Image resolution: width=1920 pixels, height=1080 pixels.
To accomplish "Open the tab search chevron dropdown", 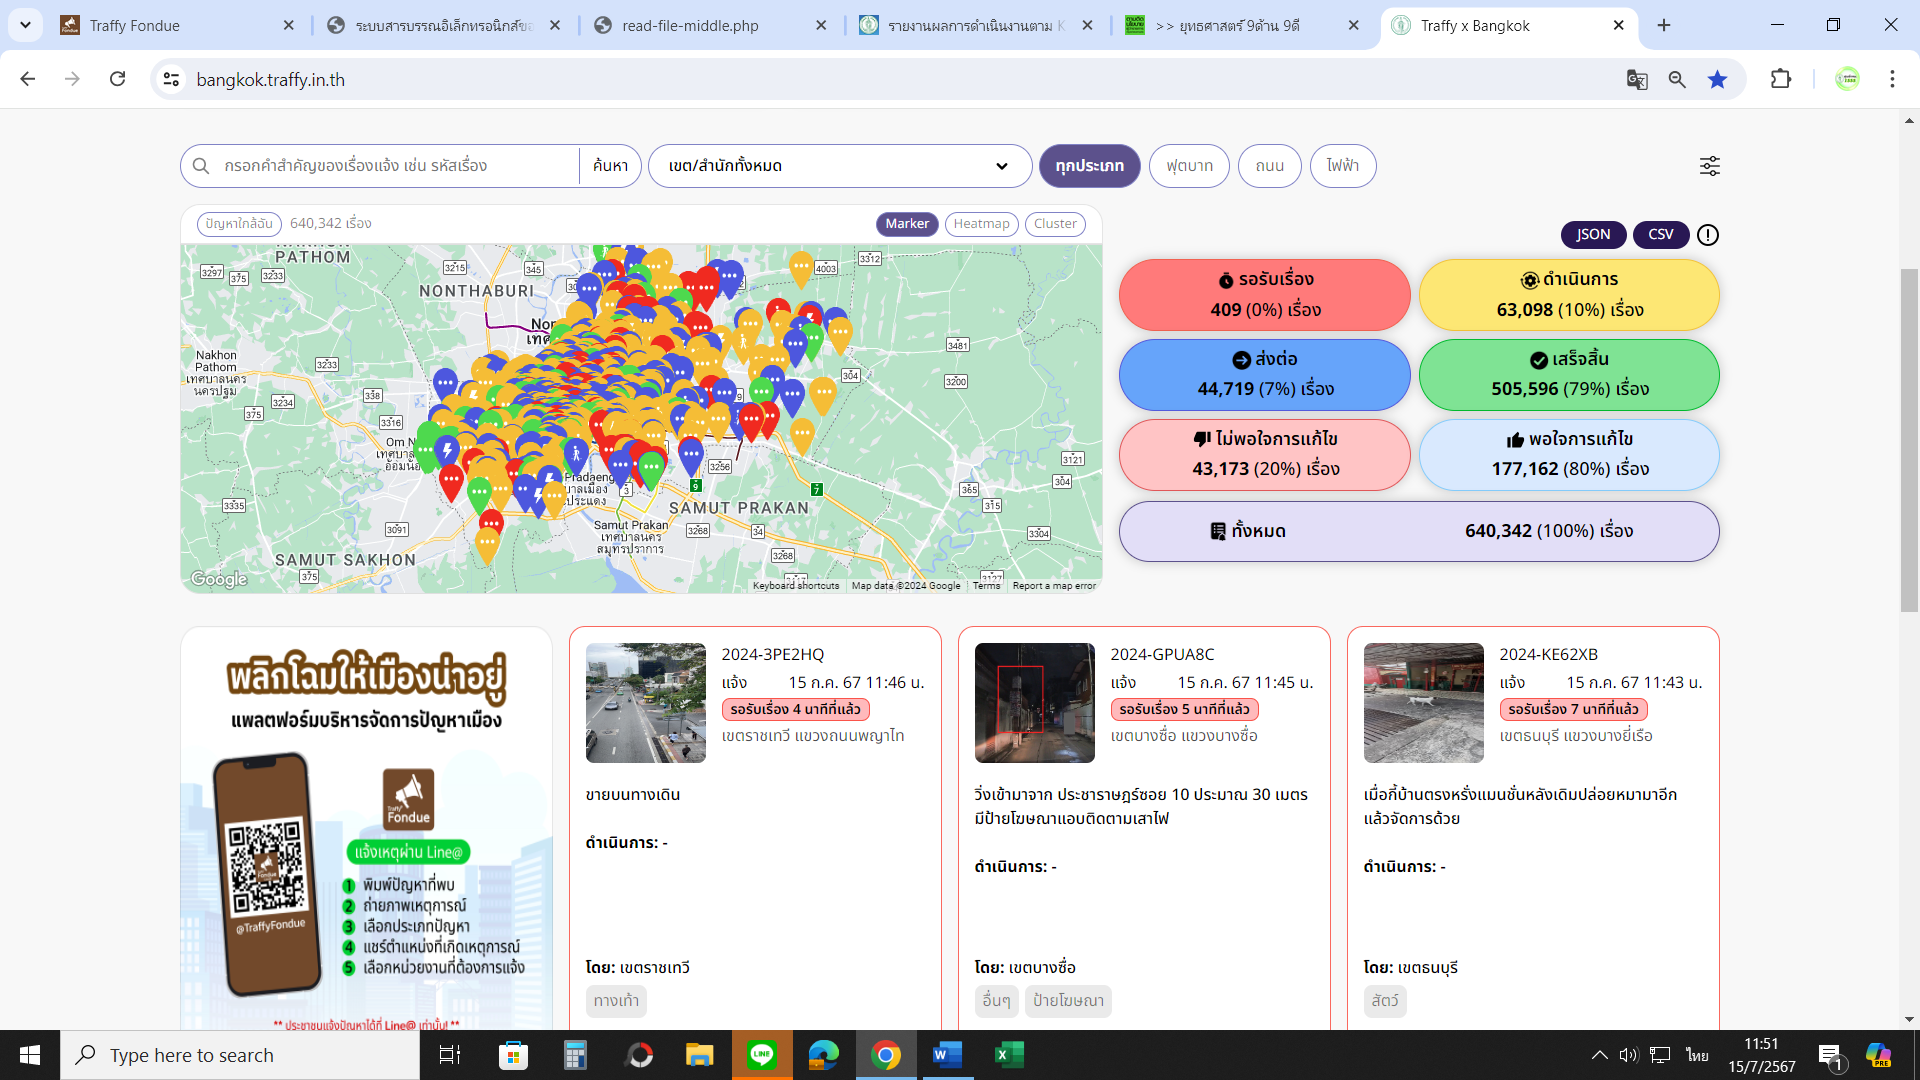I will point(25,25).
